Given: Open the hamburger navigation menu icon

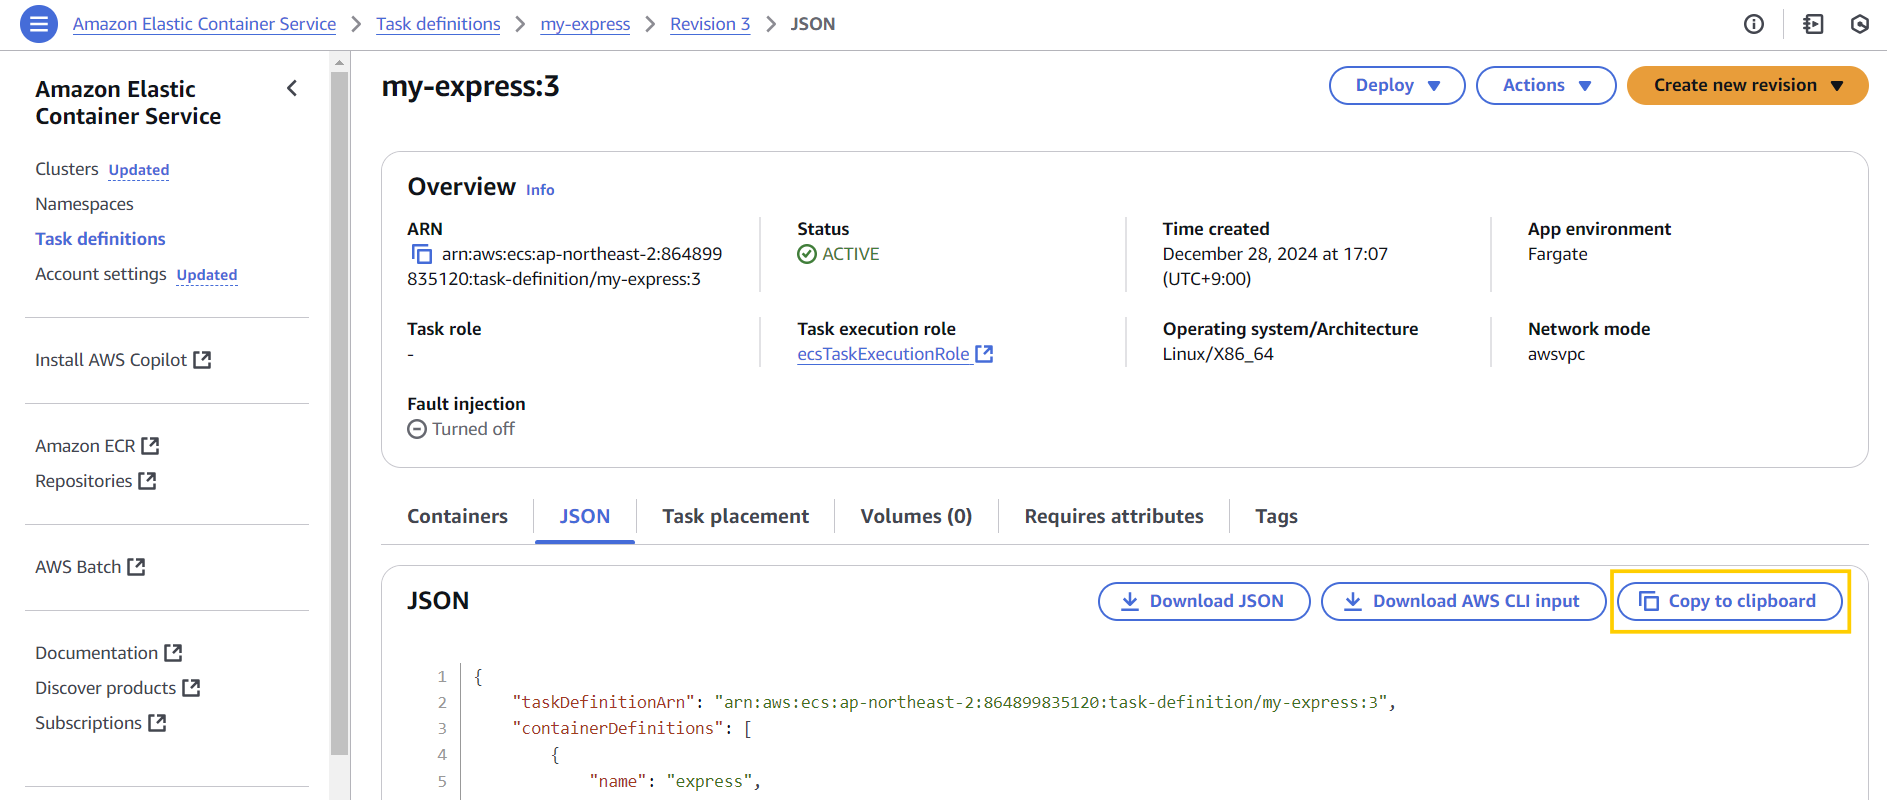Looking at the screenshot, I should (38, 24).
